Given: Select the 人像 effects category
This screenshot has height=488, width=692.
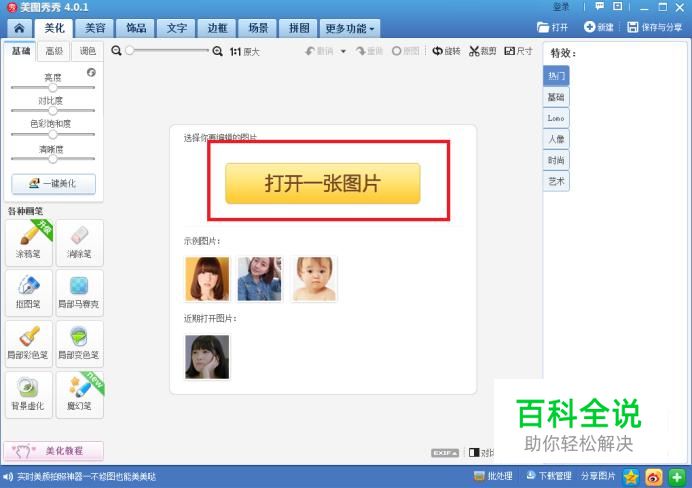Looking at the screenshot, I should 556,139.
